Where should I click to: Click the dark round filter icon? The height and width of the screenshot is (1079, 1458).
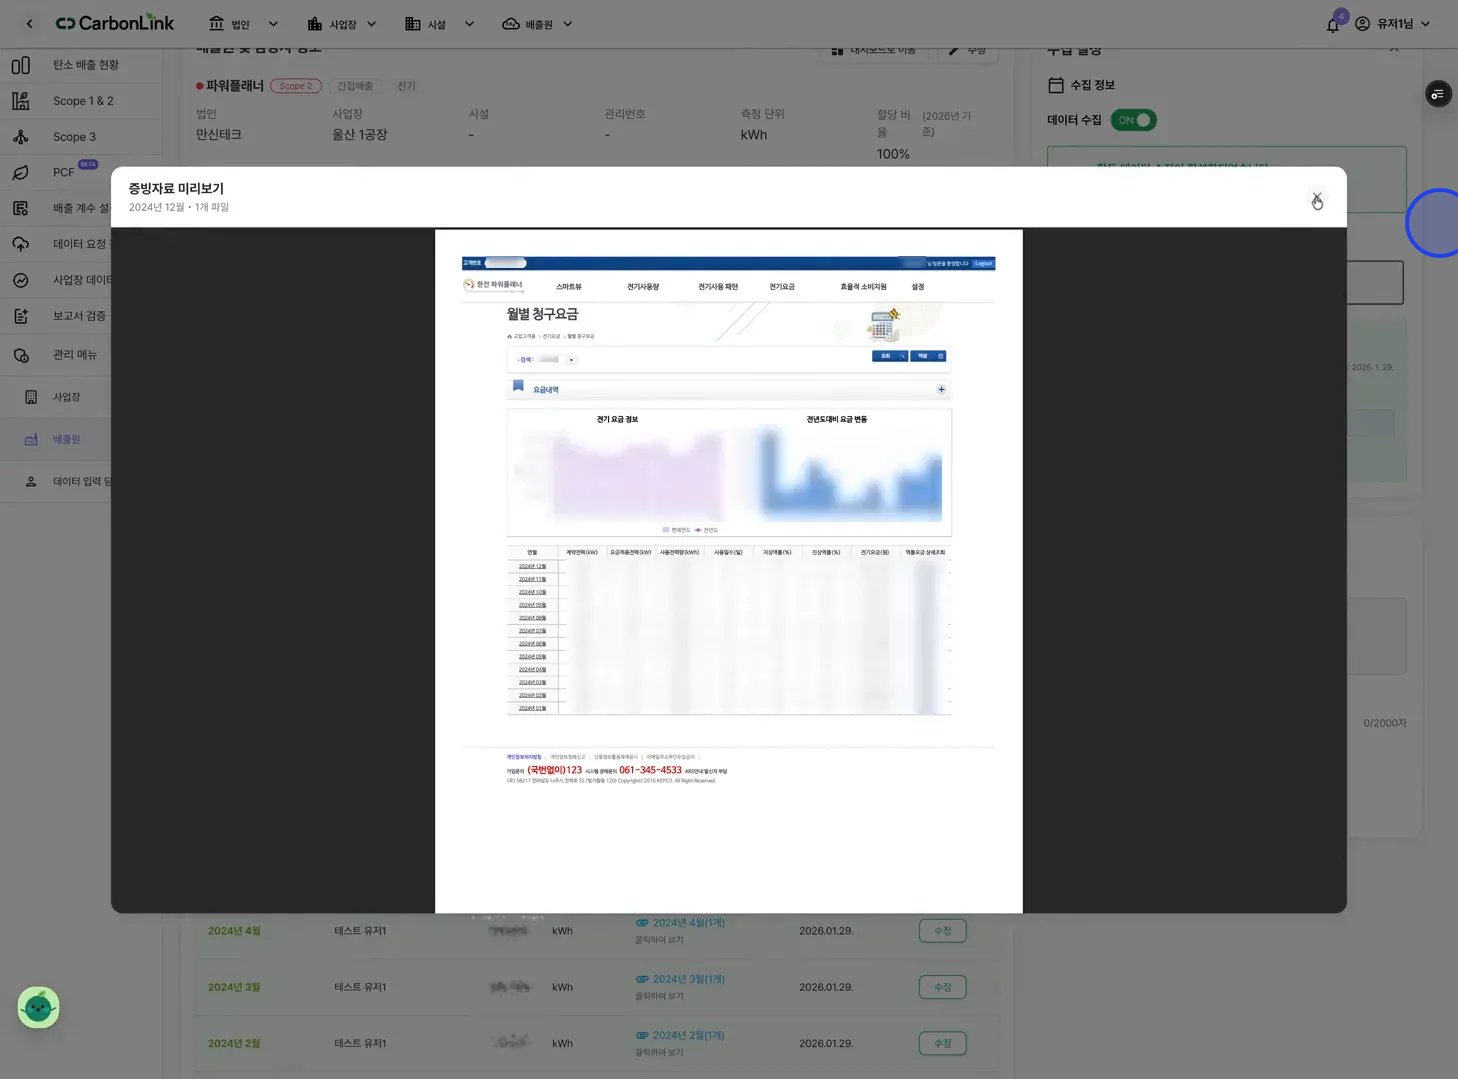coord(1438,94)
